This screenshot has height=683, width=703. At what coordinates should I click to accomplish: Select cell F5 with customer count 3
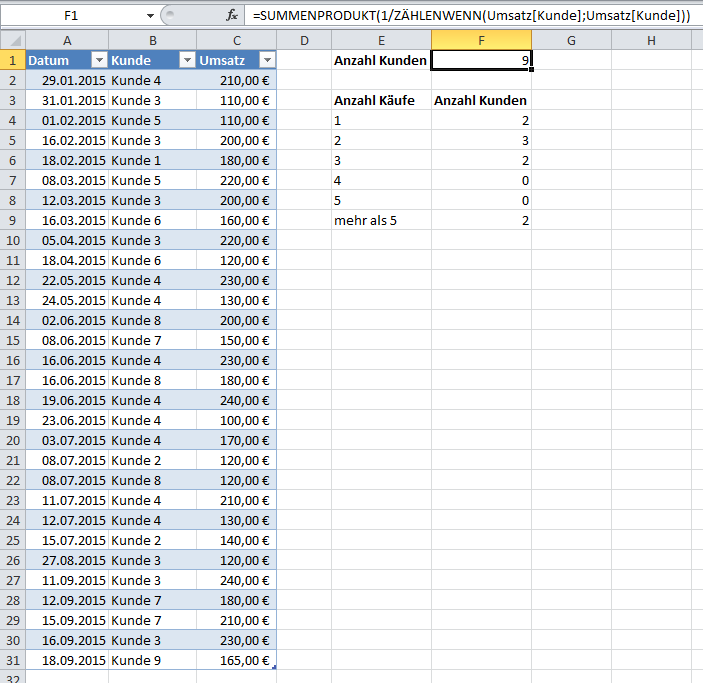click(x=482, y=140)
